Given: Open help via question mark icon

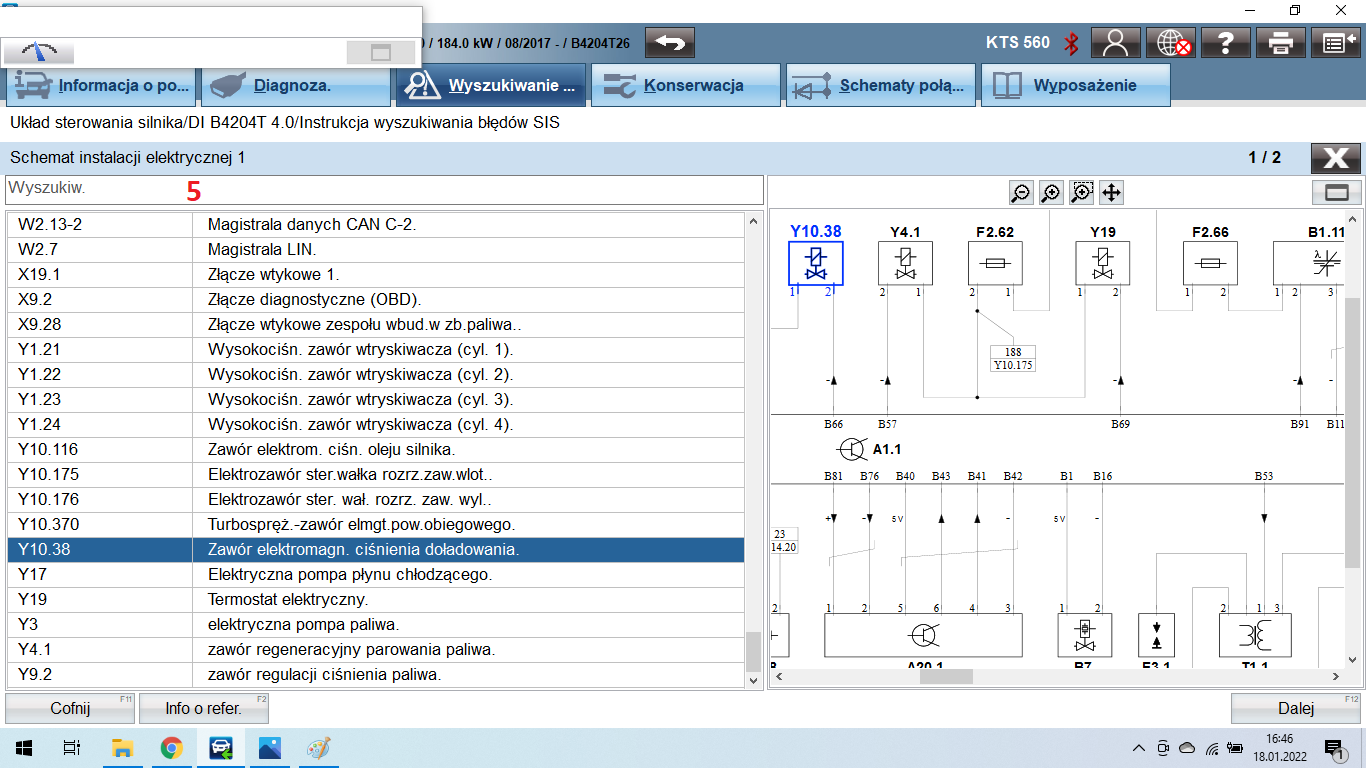Looking at the screenshot, I should tap(1226, 43).
